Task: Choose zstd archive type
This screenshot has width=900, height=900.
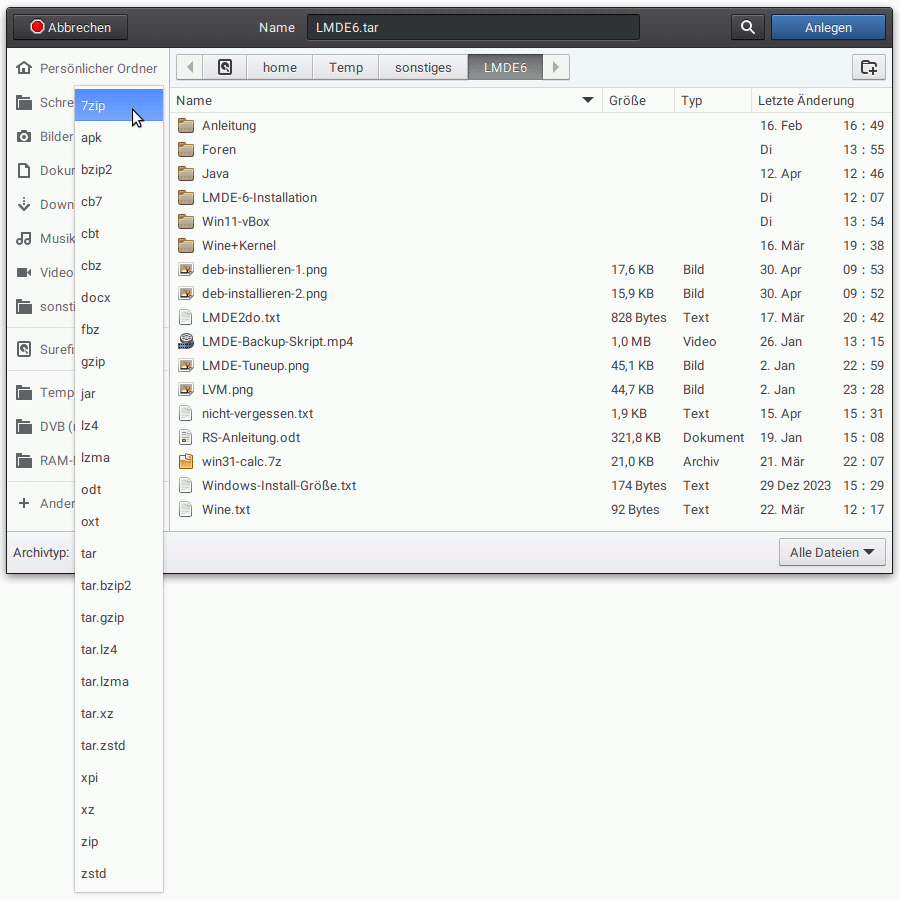Action: tap(119, 874)
